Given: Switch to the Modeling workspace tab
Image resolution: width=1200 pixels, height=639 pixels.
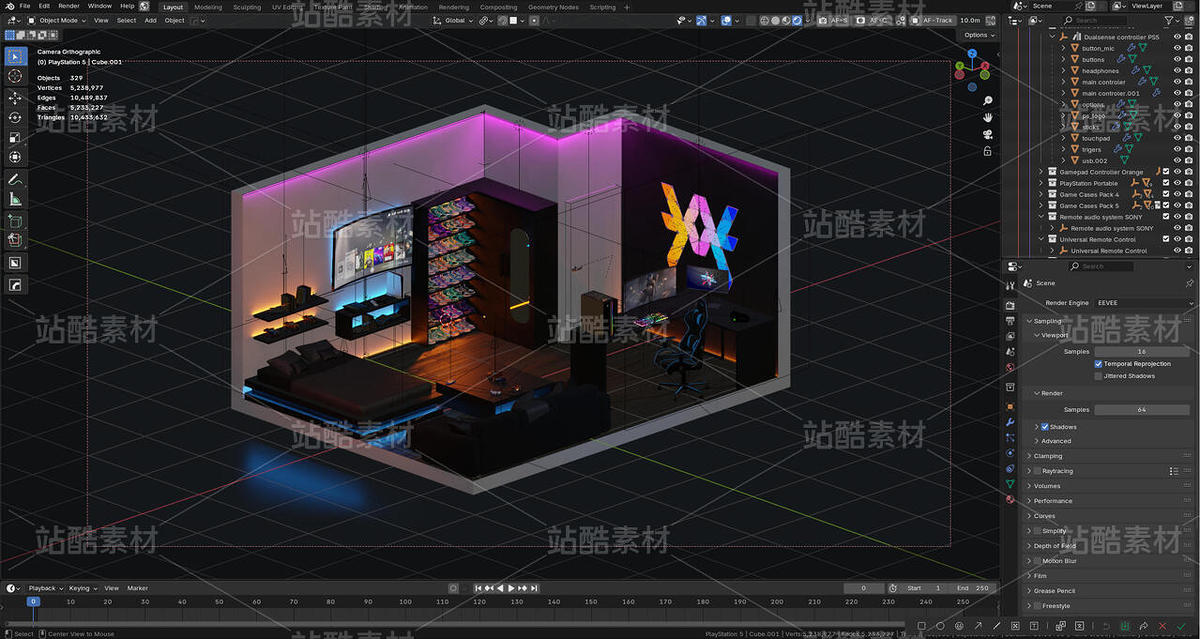Looking at the screenshot, I should (x=208, y=7).
